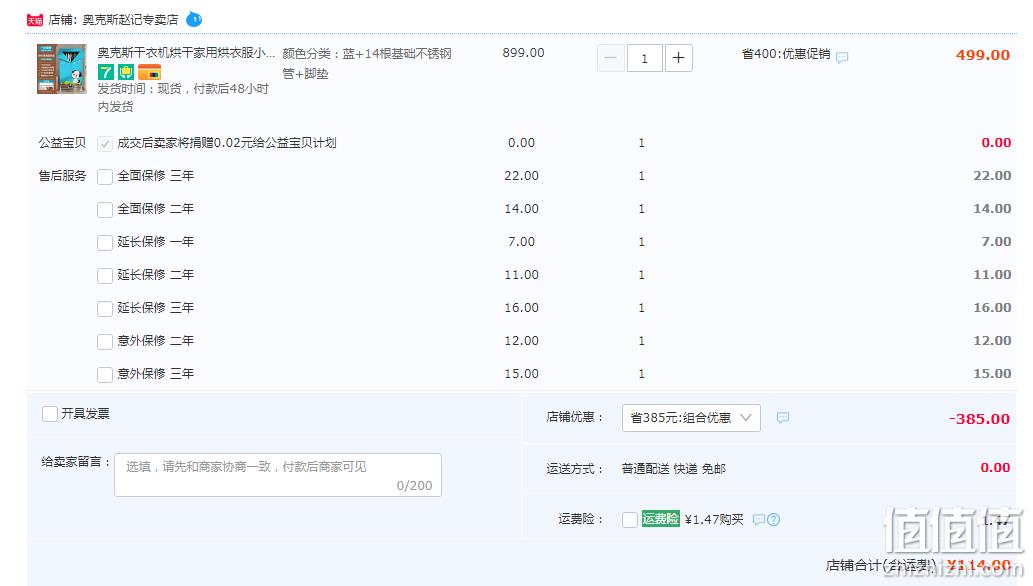Click the red 499.00 subtotal
The width and height of the screenshot is (1033, 586).
coord(983,55)
